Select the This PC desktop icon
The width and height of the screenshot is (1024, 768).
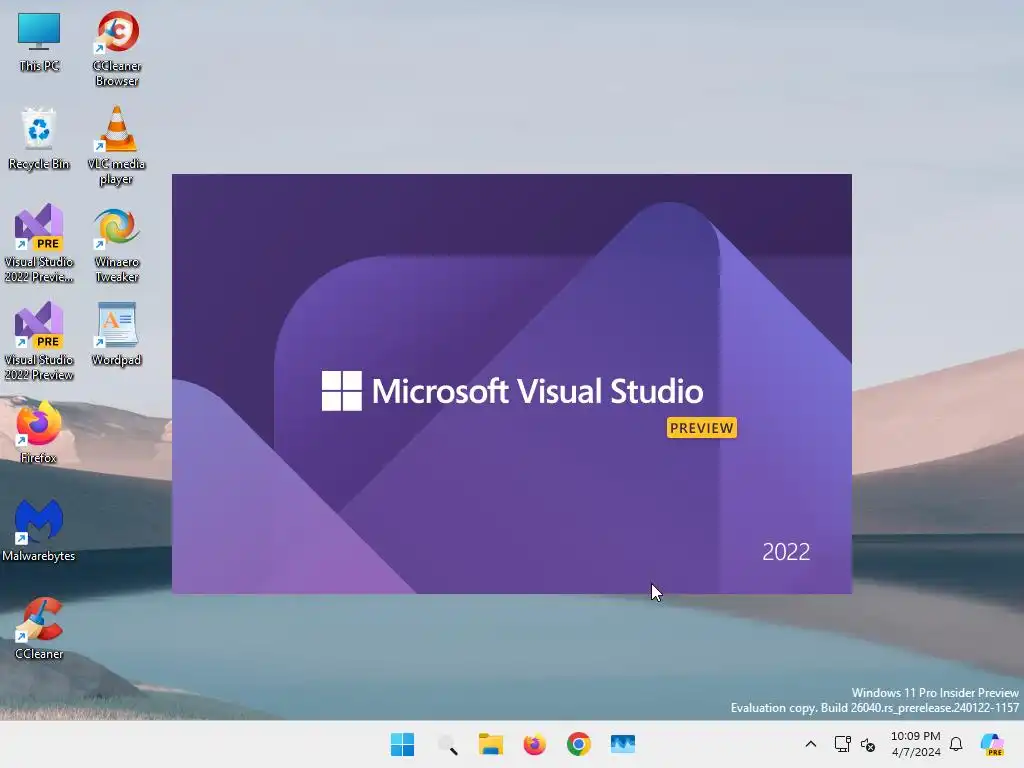pyautogui.click(x=39, y=42)
